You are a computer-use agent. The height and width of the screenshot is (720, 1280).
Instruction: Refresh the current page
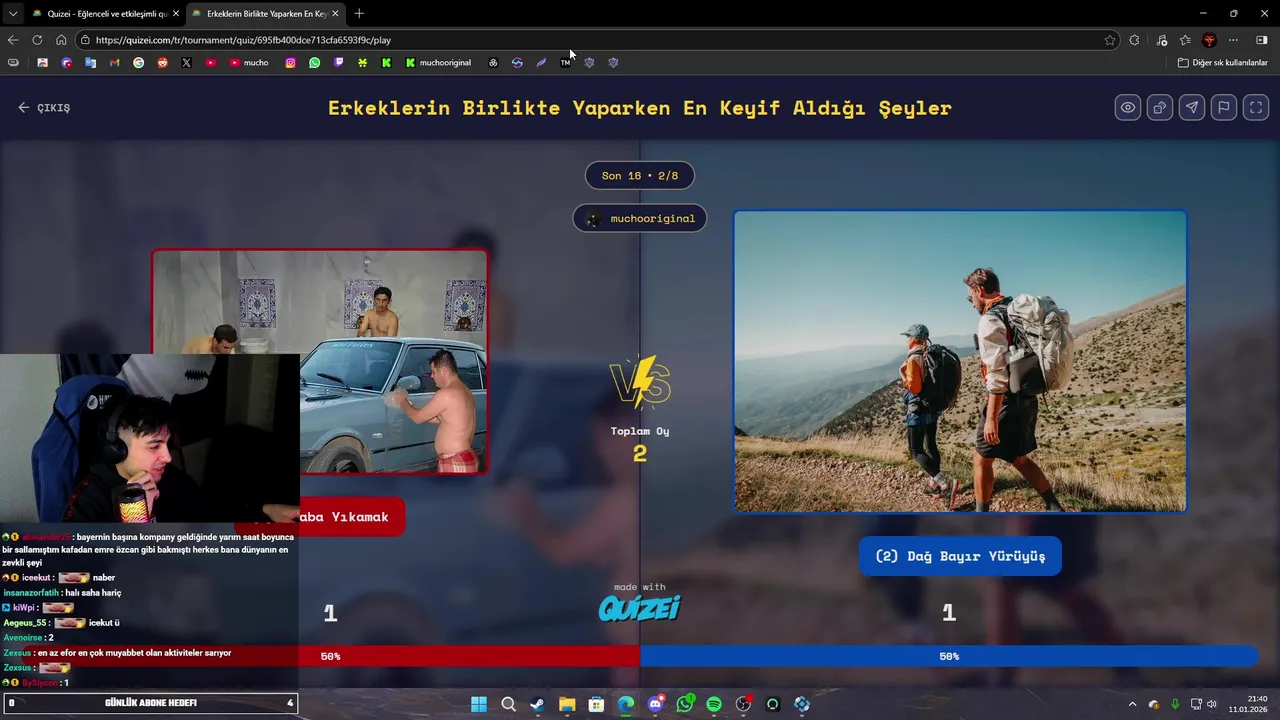tap(37, 40)
